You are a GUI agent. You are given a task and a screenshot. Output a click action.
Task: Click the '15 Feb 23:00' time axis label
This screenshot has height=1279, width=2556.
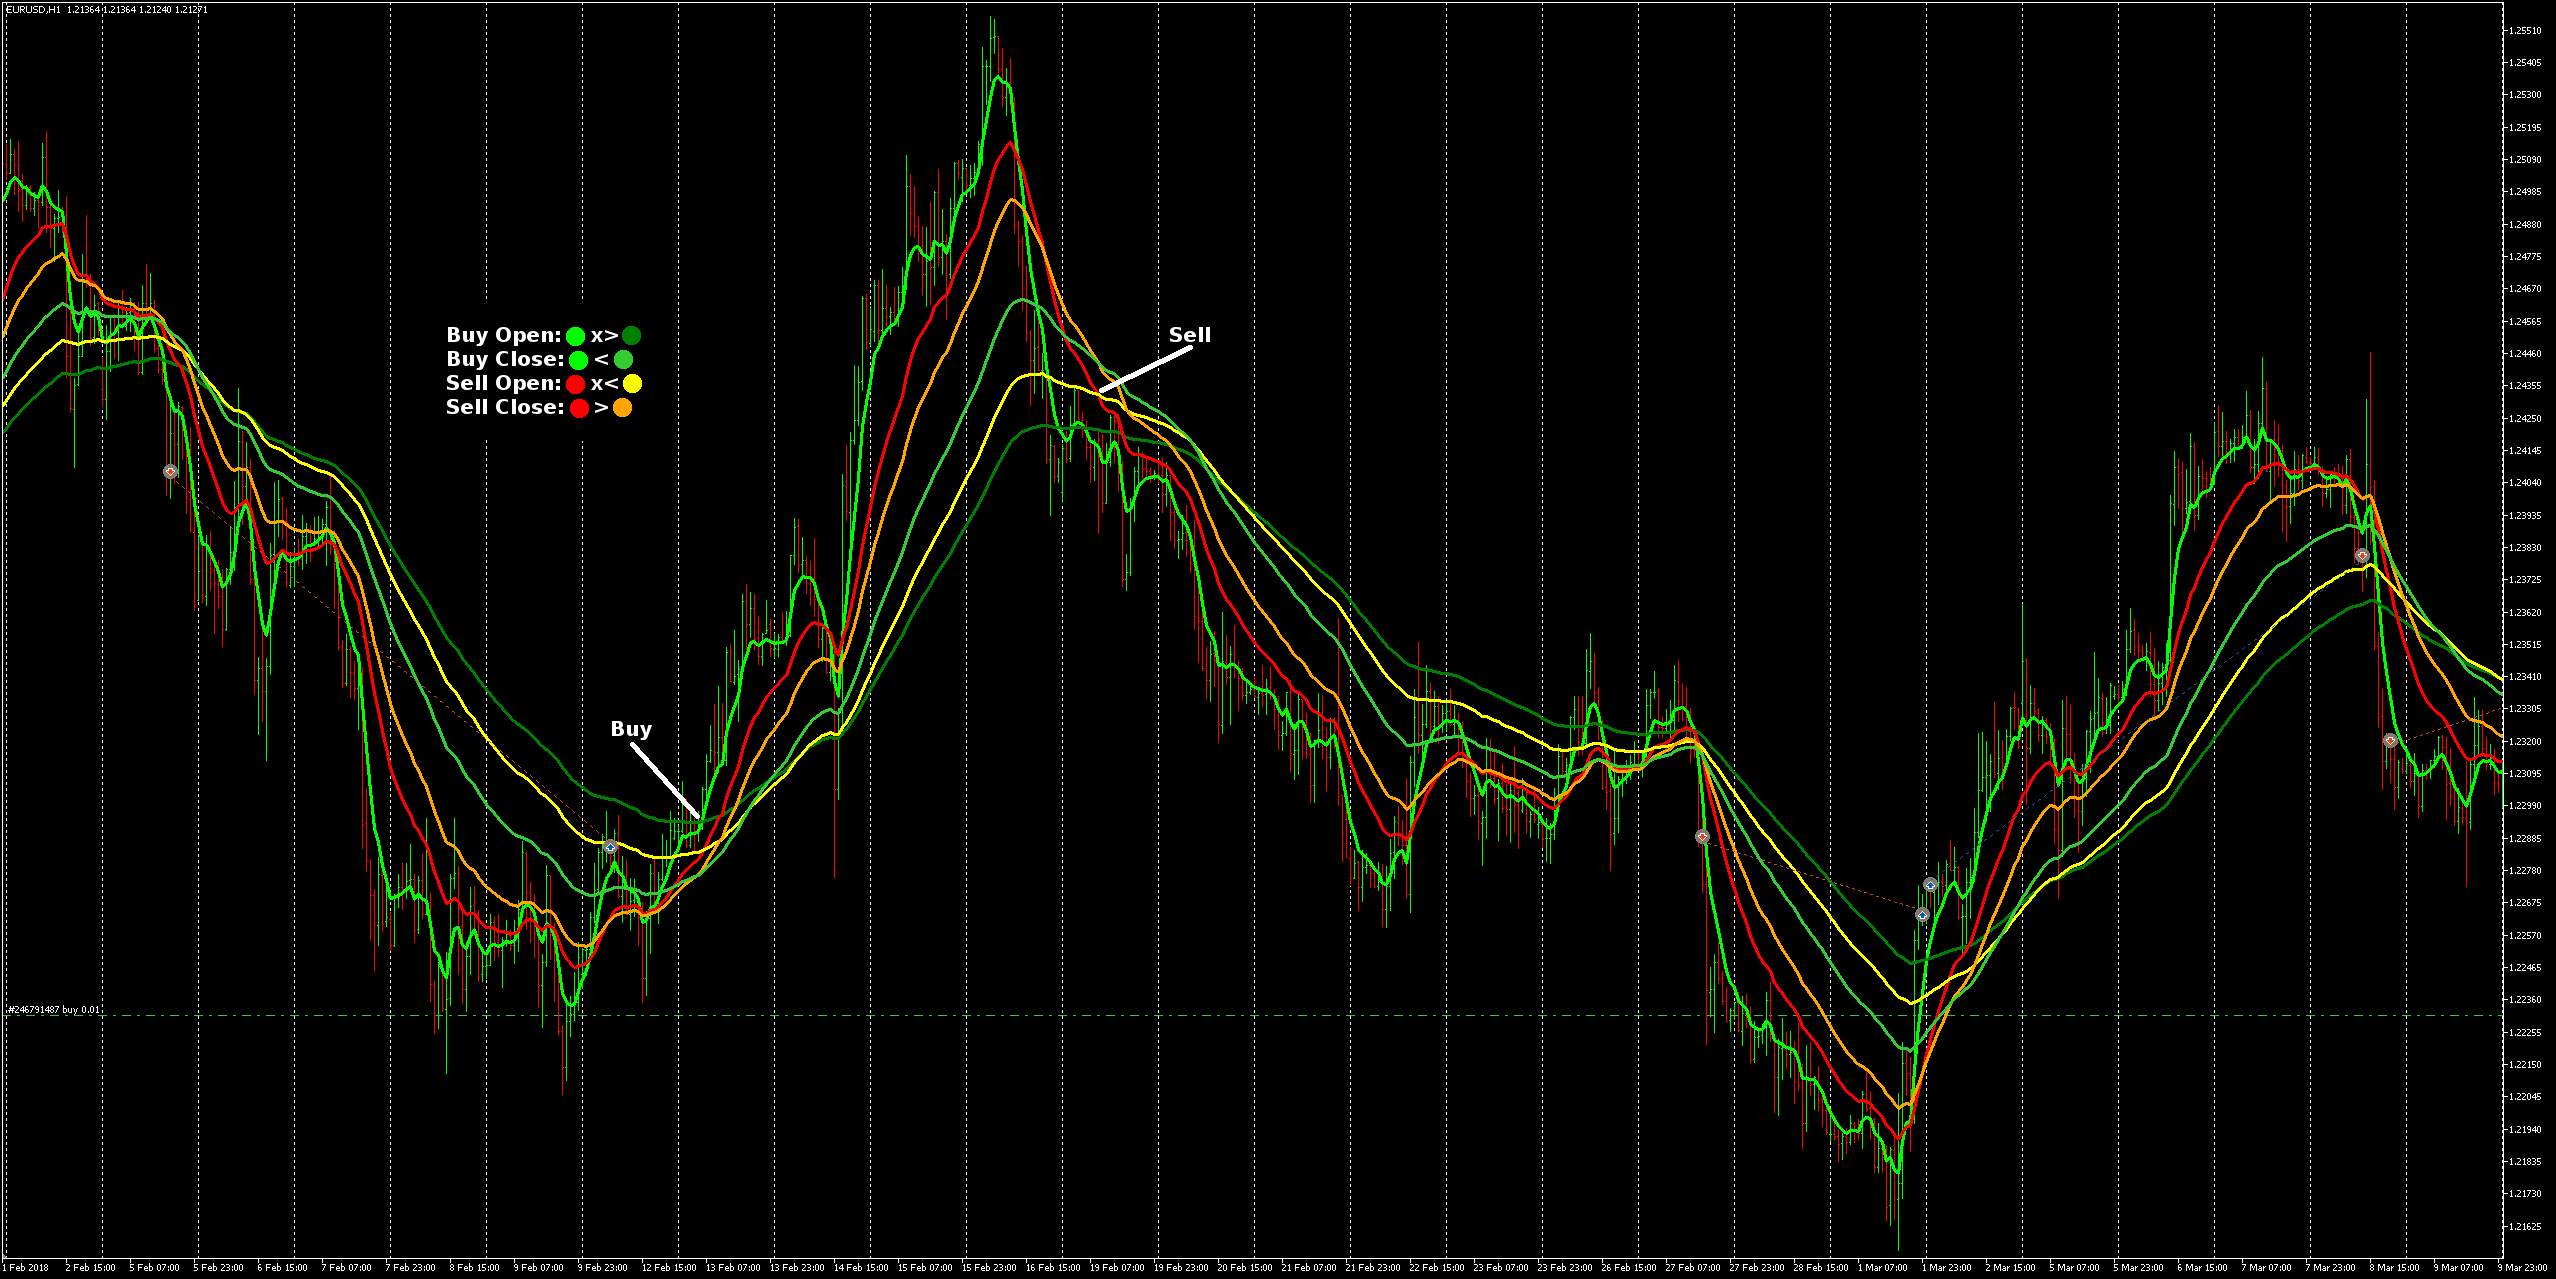tap(989, 1268)
